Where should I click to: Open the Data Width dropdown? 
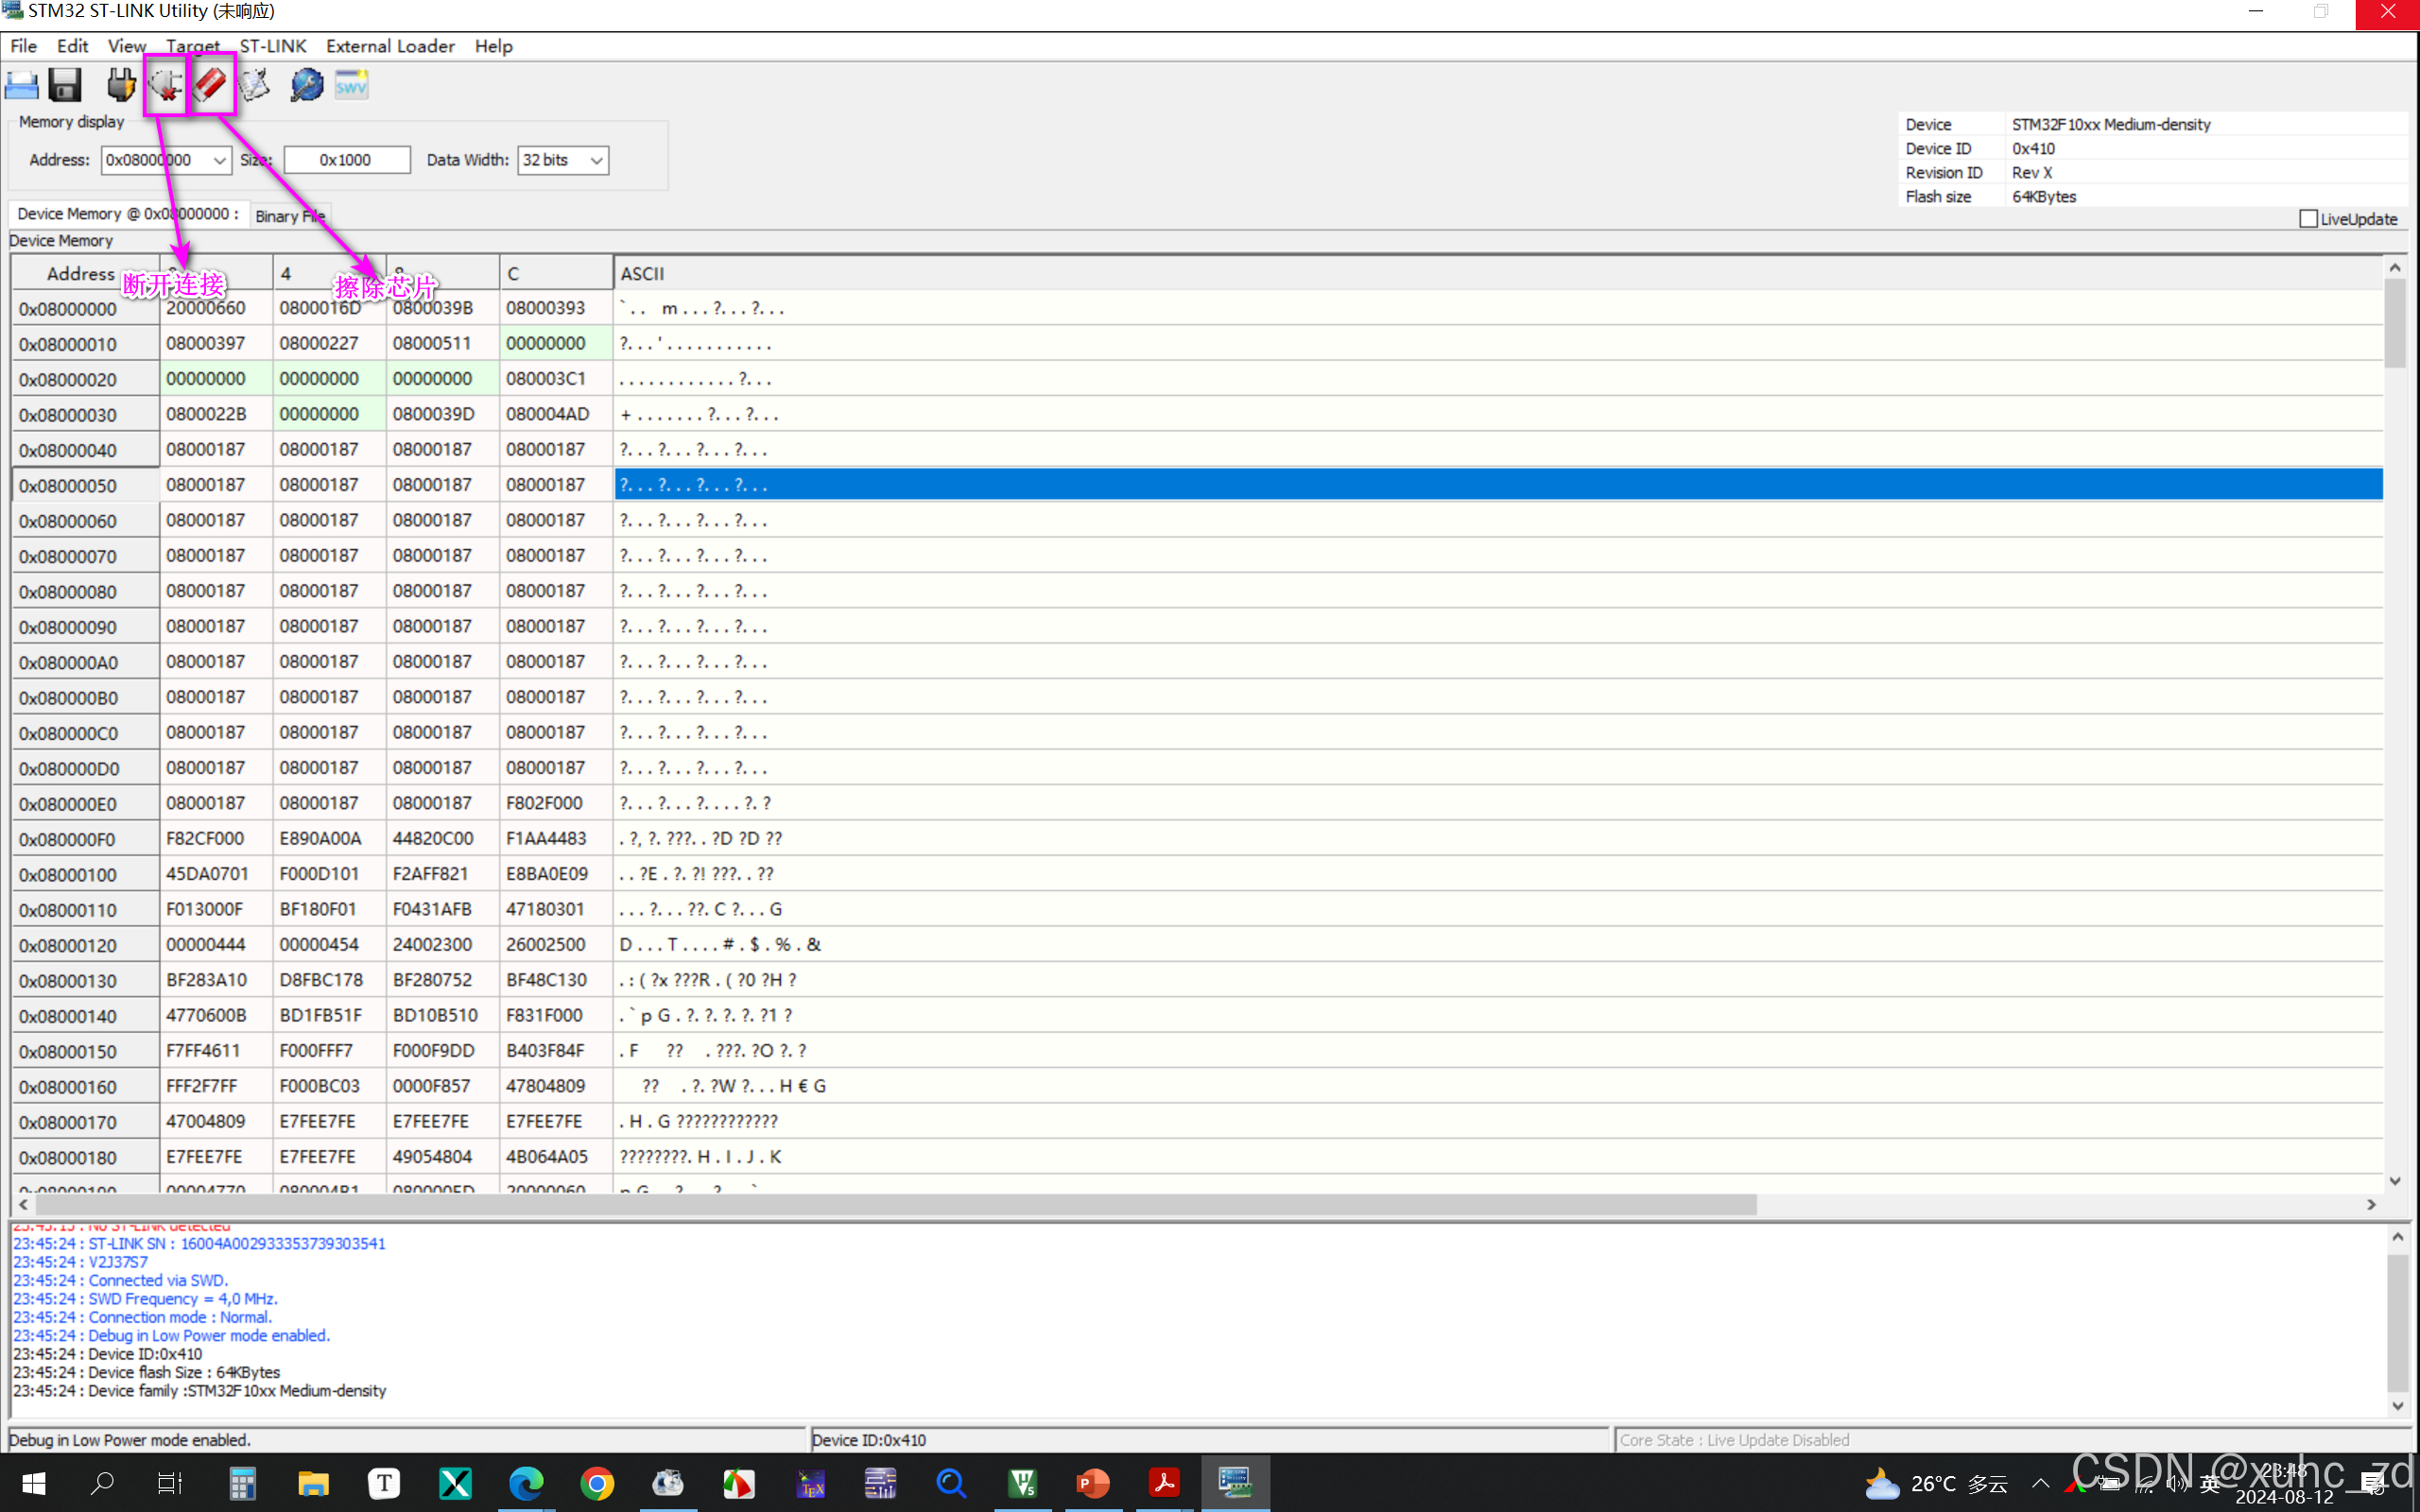coord(596,160)
